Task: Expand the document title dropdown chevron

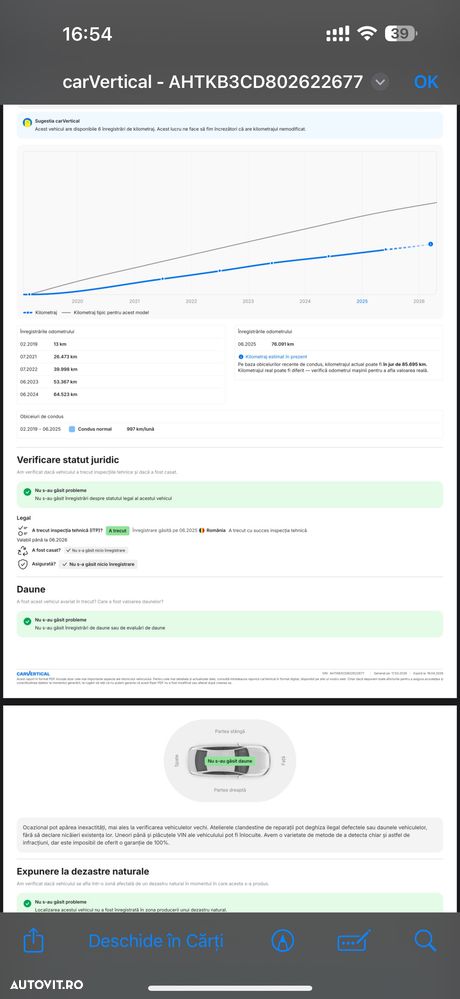Action: [380, 82]
